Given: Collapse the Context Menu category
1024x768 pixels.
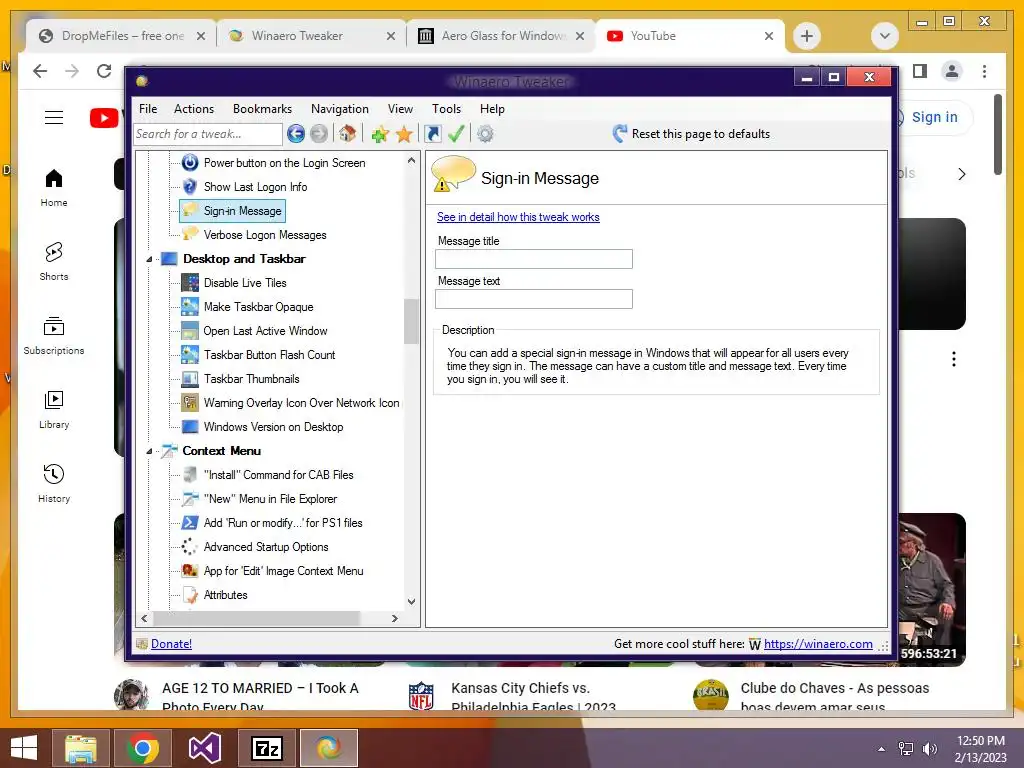Looking at the screenshot, I should (x=149, y=451).
